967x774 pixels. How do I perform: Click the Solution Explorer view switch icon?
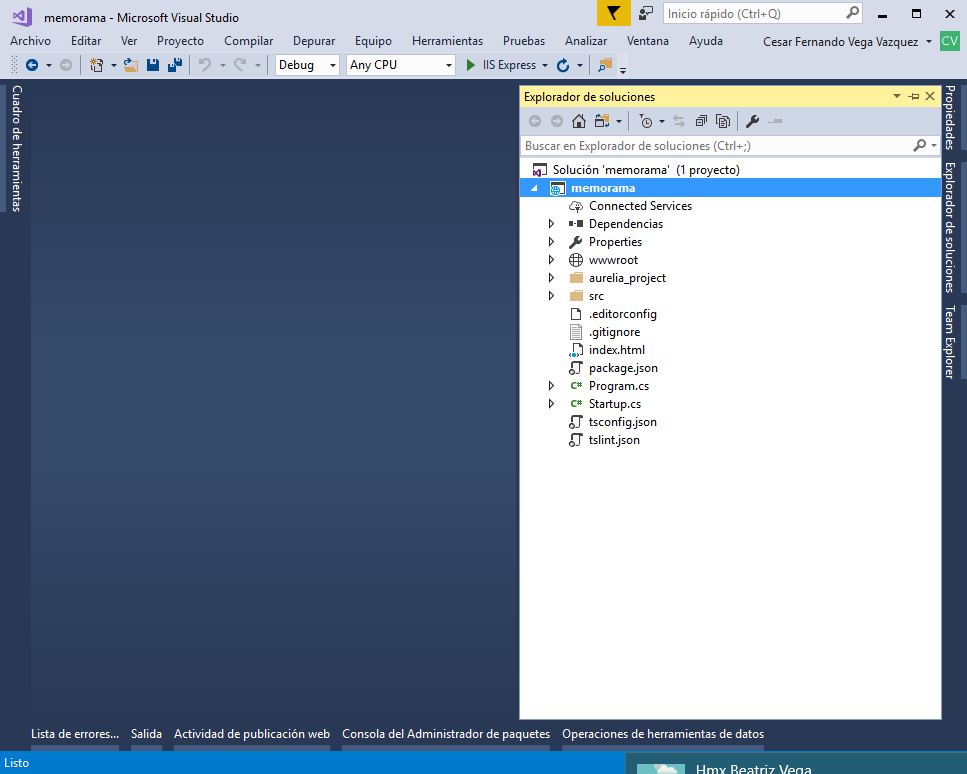[x=602, y=121]
